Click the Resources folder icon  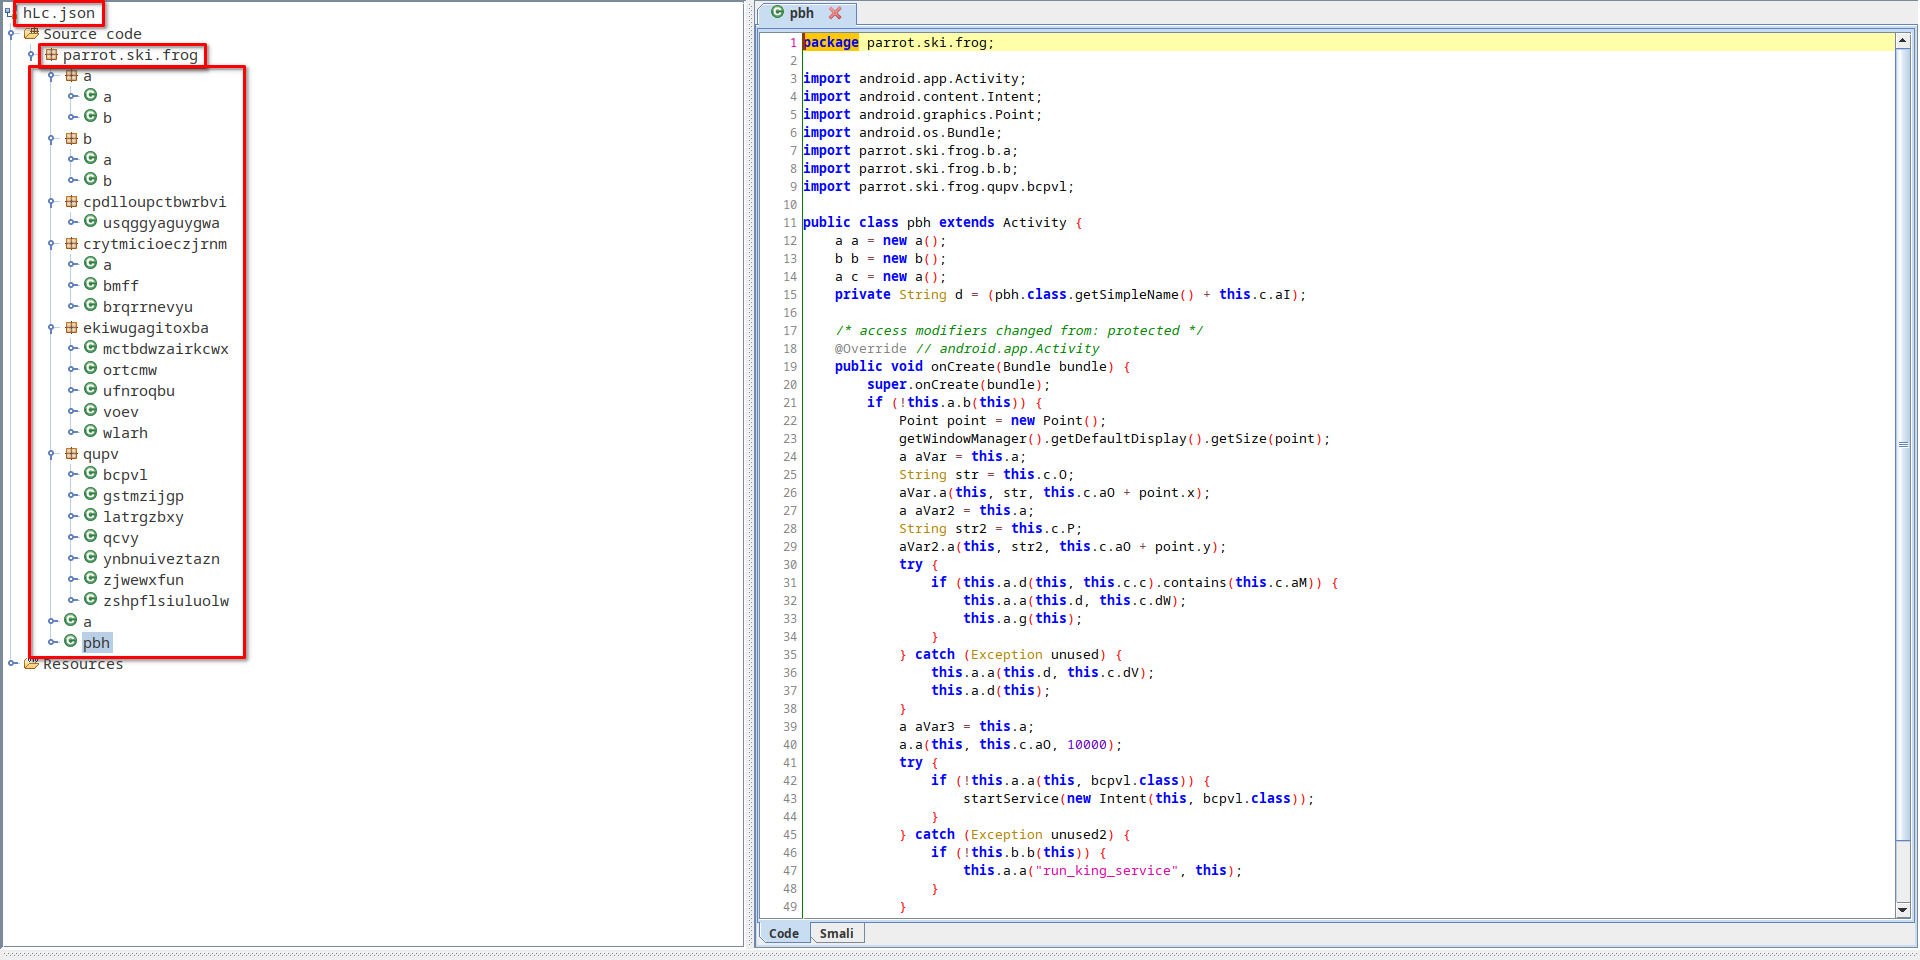coord(31,663)
